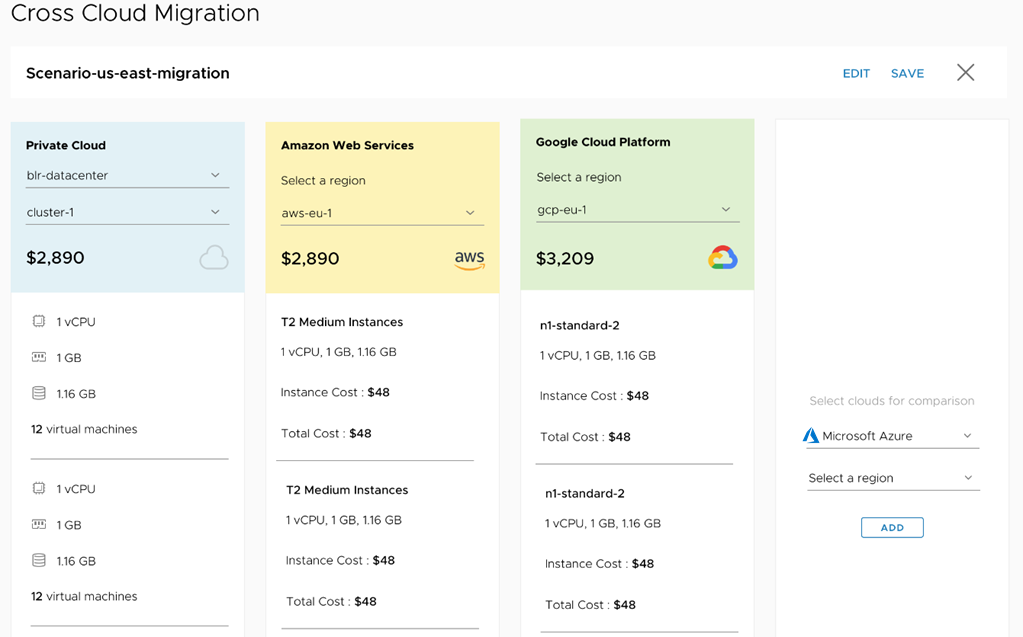The height and width of the screenshot is (637, 1023).
Task: Click the EDIT link
Action: click(856, 73)
